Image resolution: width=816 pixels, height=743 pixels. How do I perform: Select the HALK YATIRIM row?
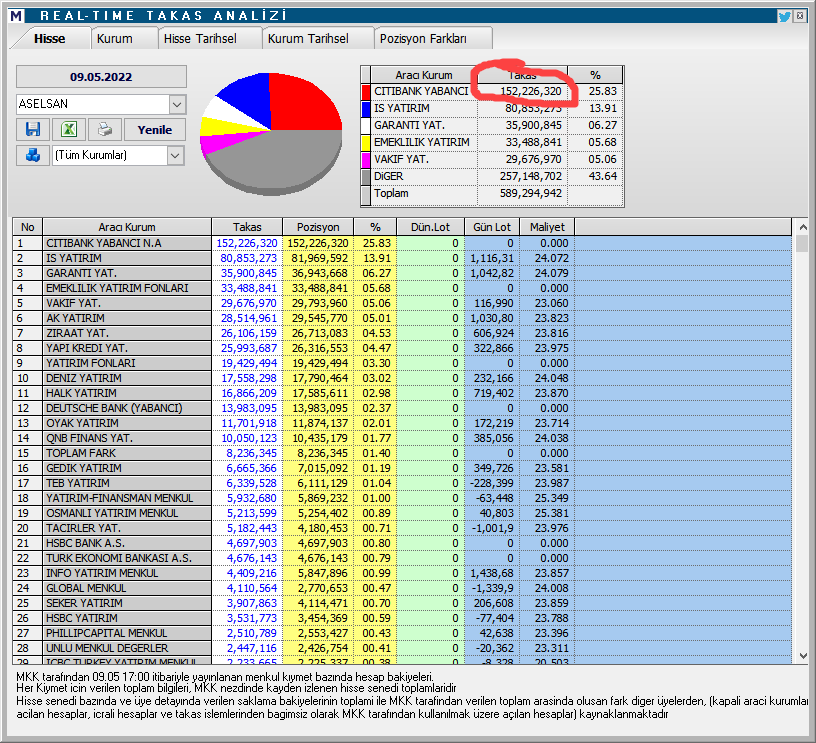(x=402, y=393)
